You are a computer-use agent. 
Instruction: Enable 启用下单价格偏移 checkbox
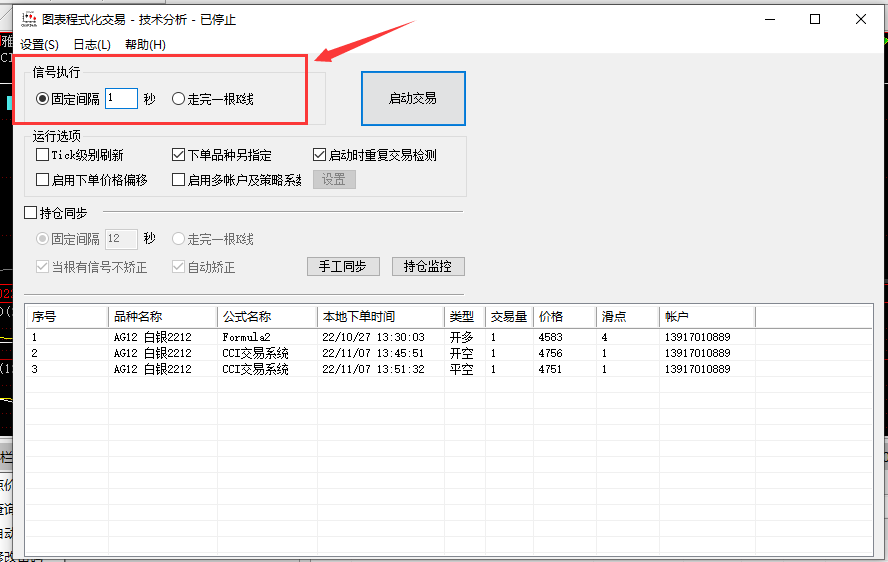coord(42,180)
